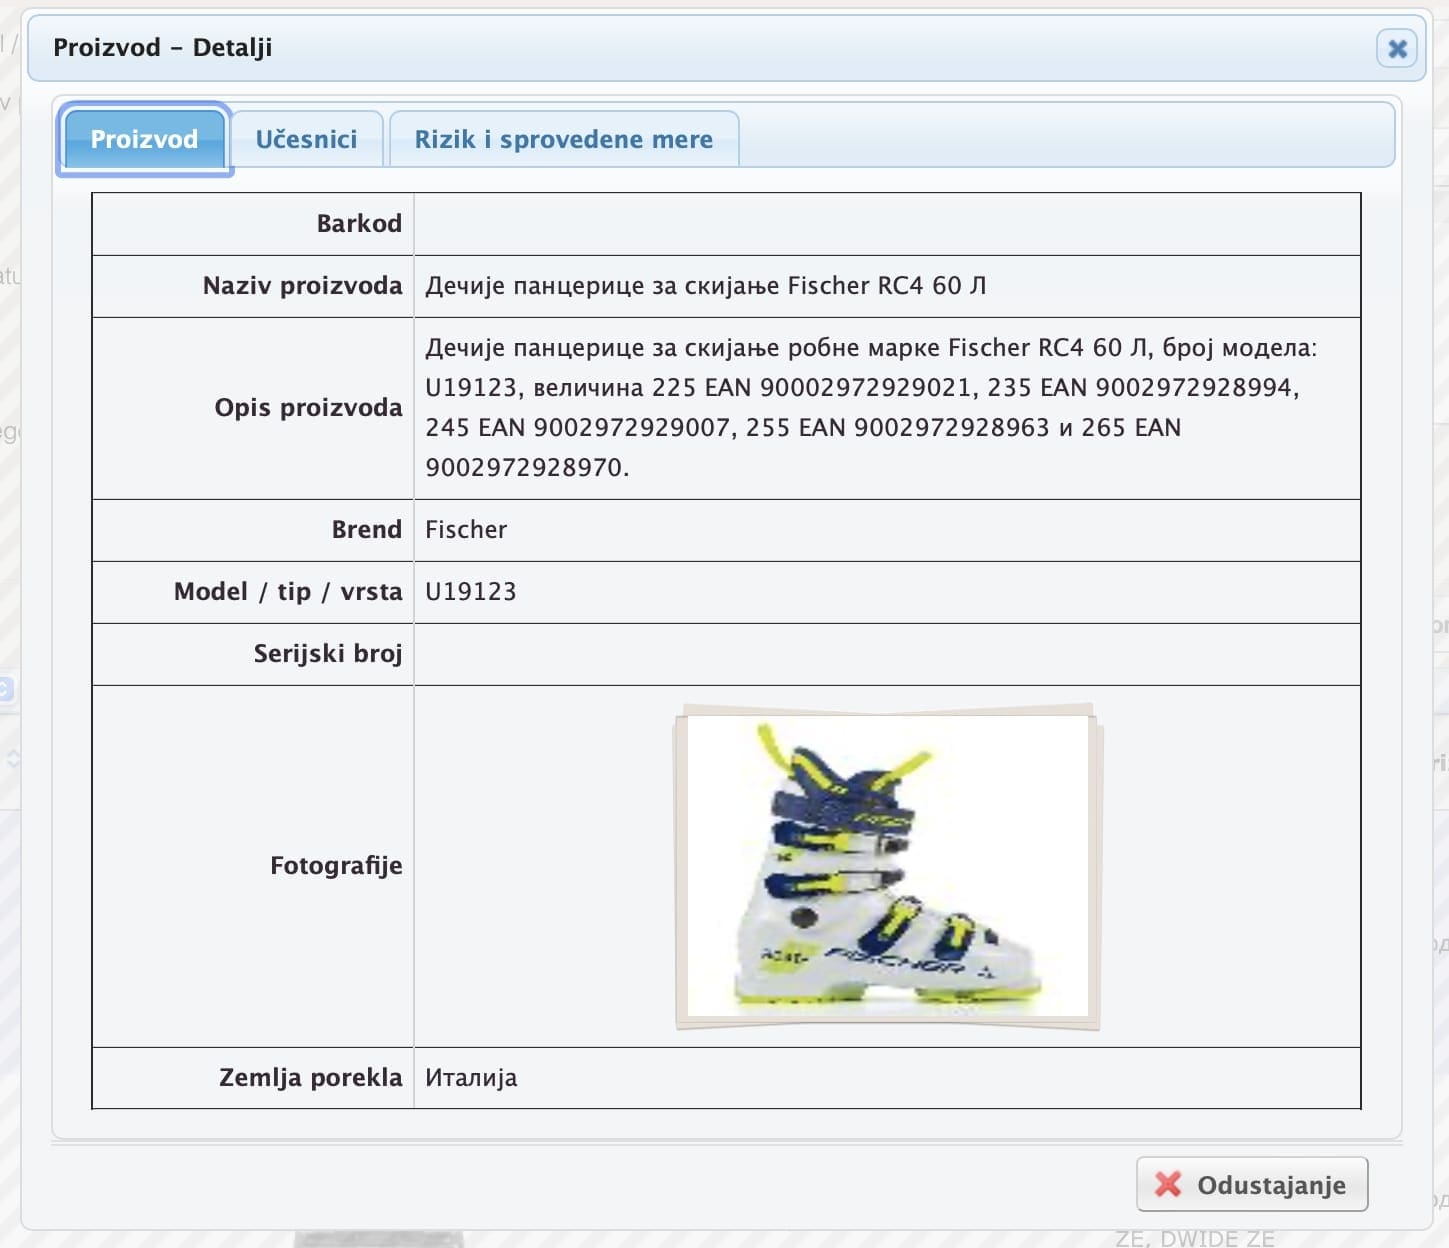
Task: Select the Proizvod tab
Action: (x=144, y=139)
